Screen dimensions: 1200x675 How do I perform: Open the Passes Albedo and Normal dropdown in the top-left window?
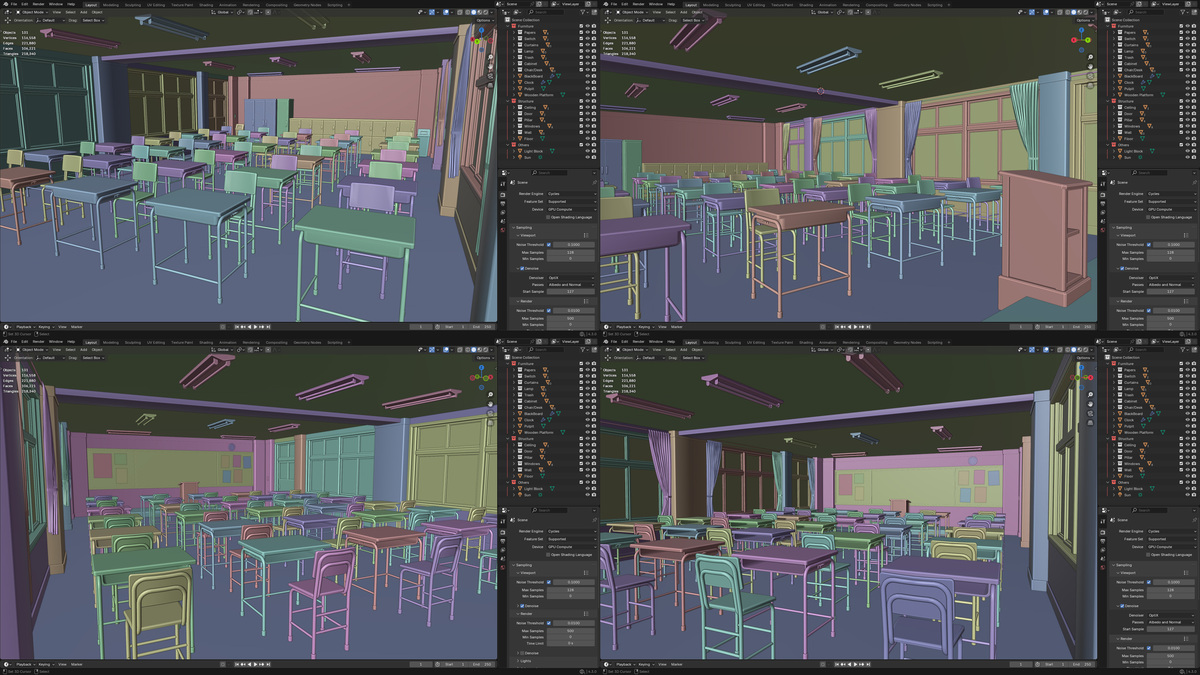[571, 285]
